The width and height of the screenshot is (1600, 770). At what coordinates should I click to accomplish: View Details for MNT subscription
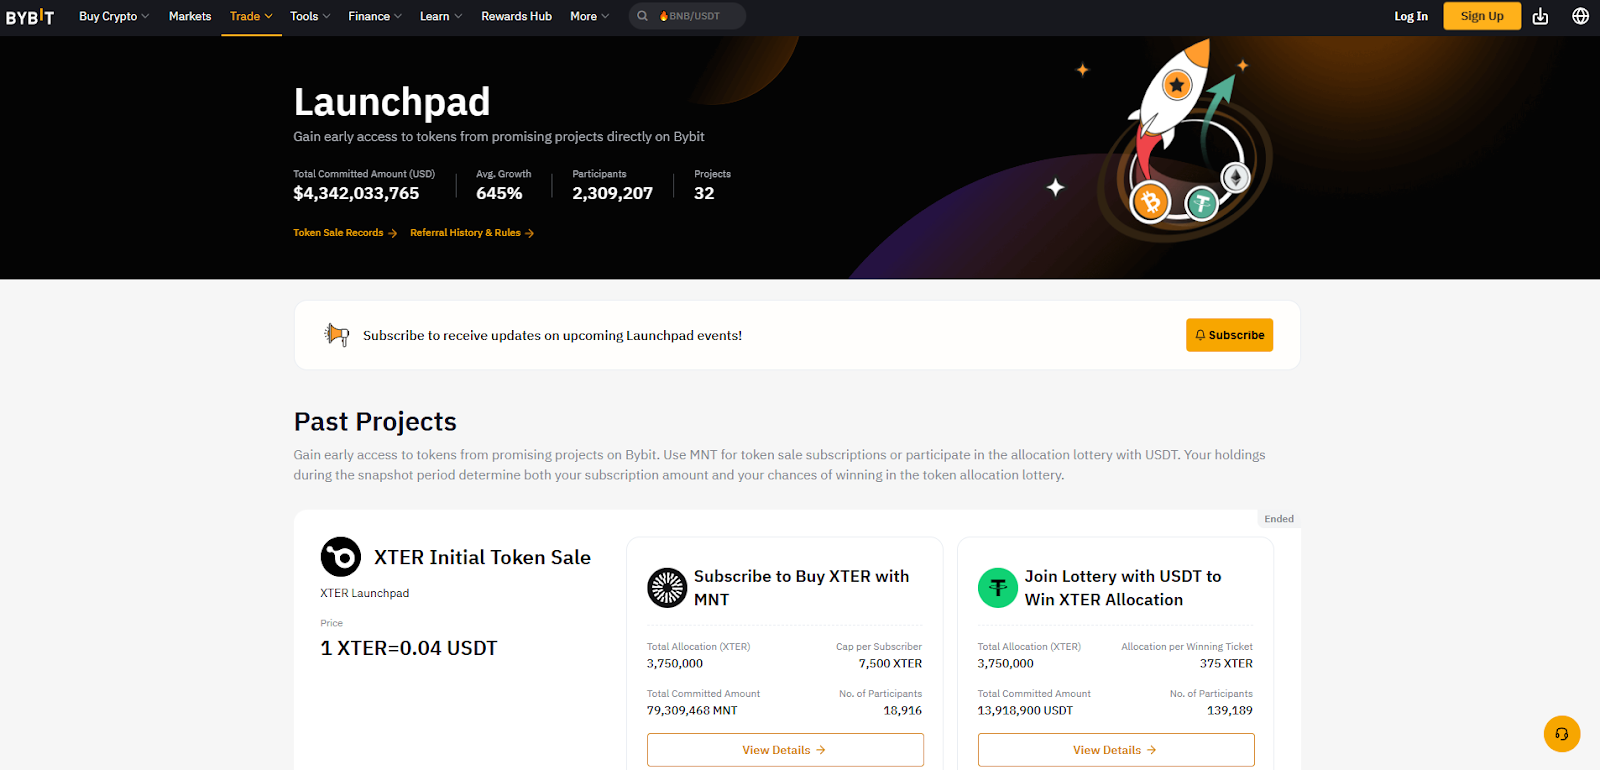pyautogui.click(x=785, y=750)
